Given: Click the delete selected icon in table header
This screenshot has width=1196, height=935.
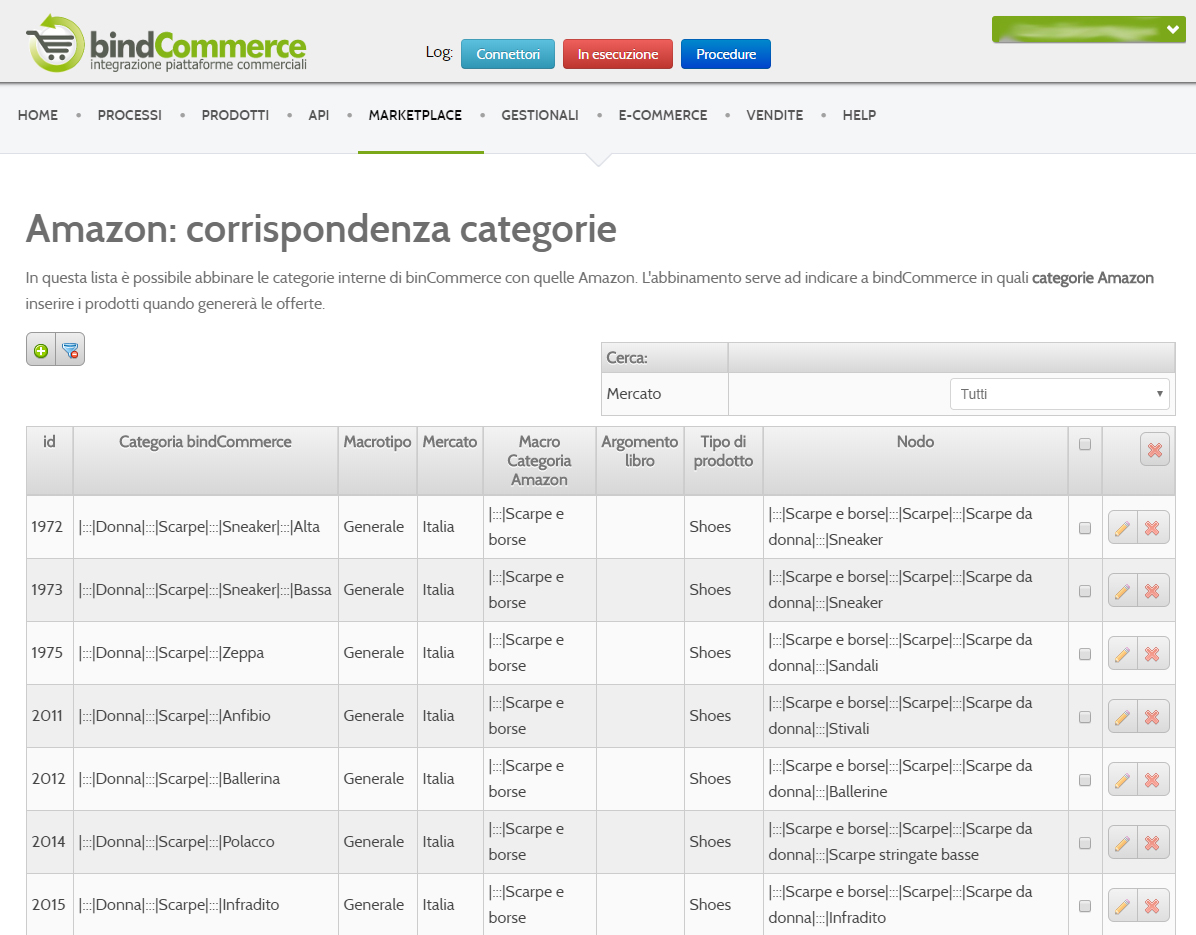Looking at the screenshot, I should pos(1155,449).
